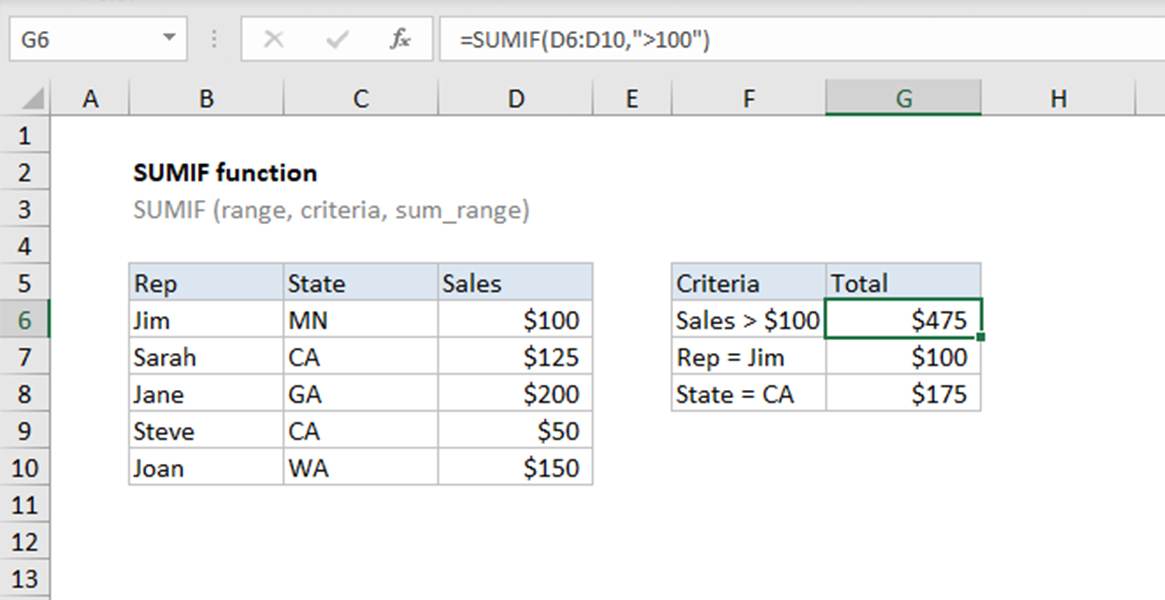1165x600 pixels.
Task: Click inside the Name Box showing G6
Action: 80,40
